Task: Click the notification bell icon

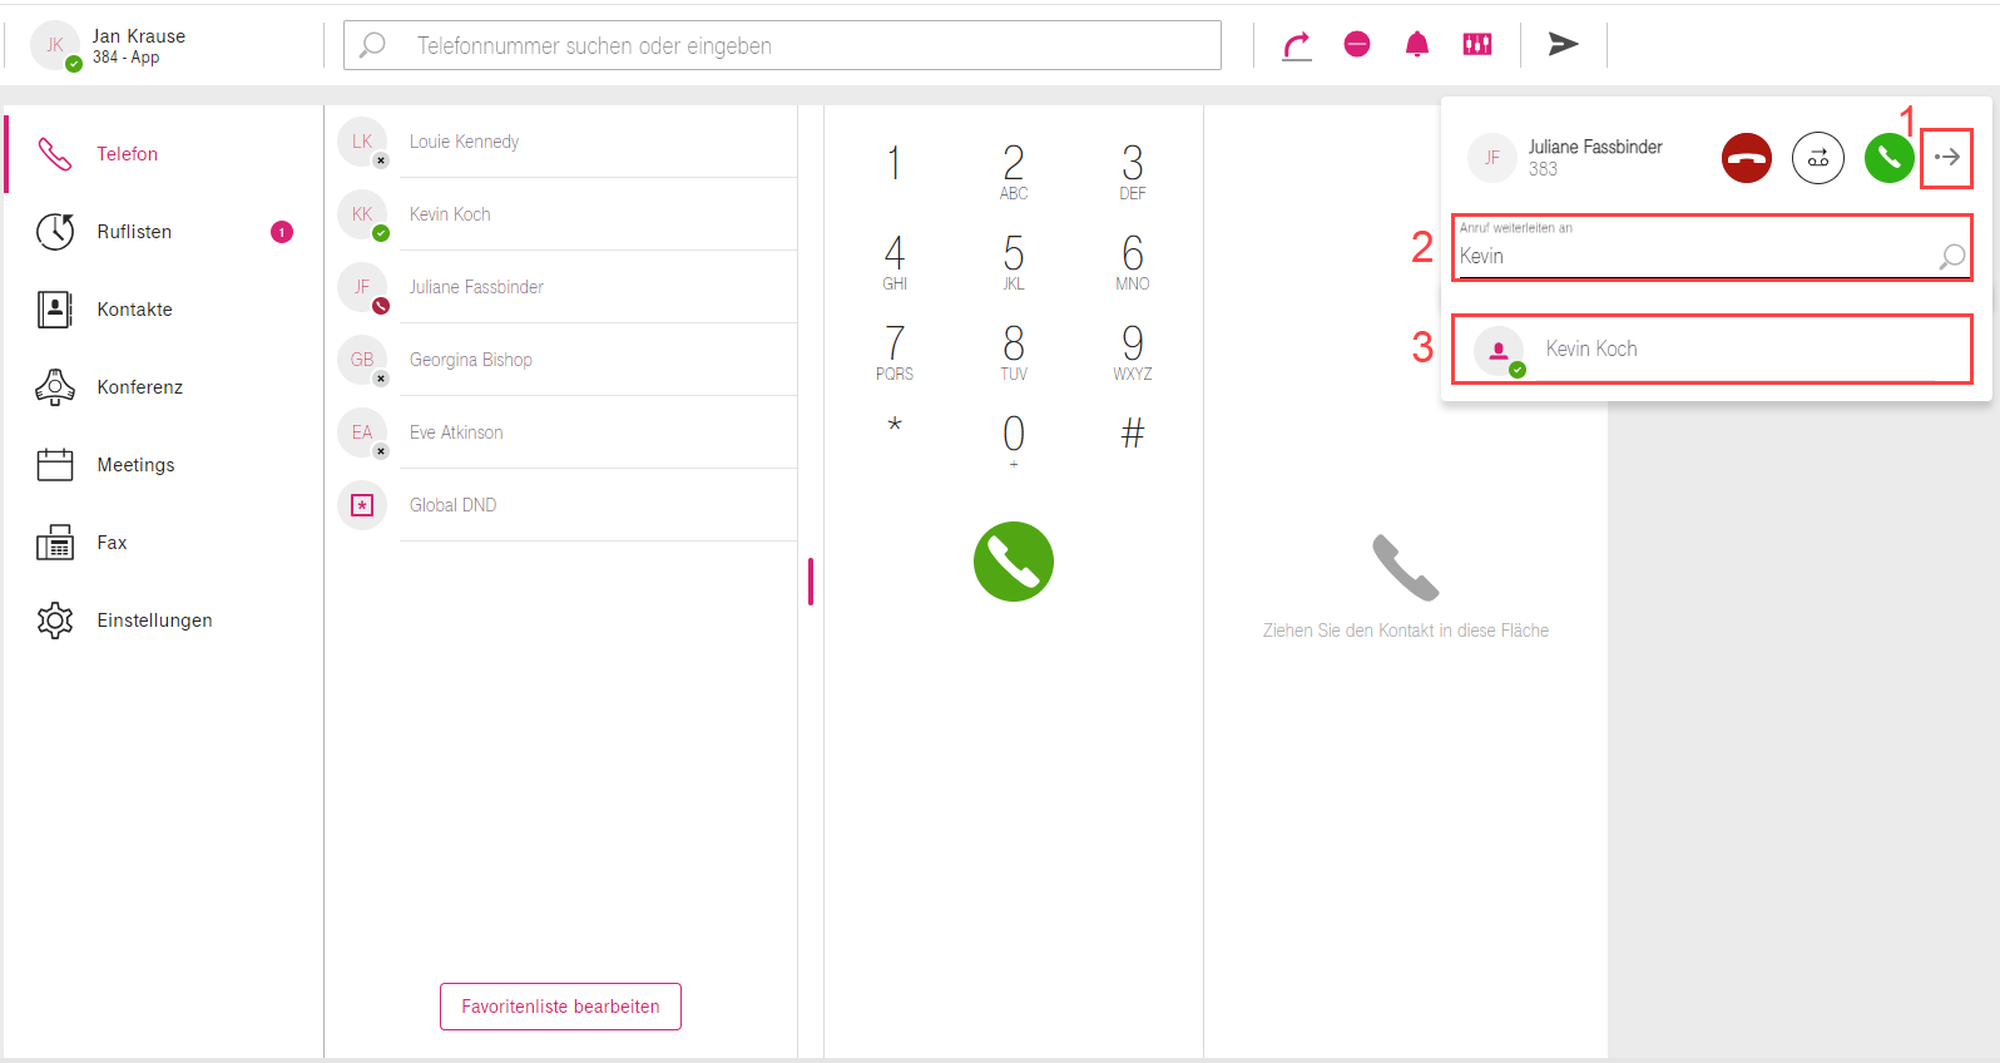Action: pos(1417,44)
